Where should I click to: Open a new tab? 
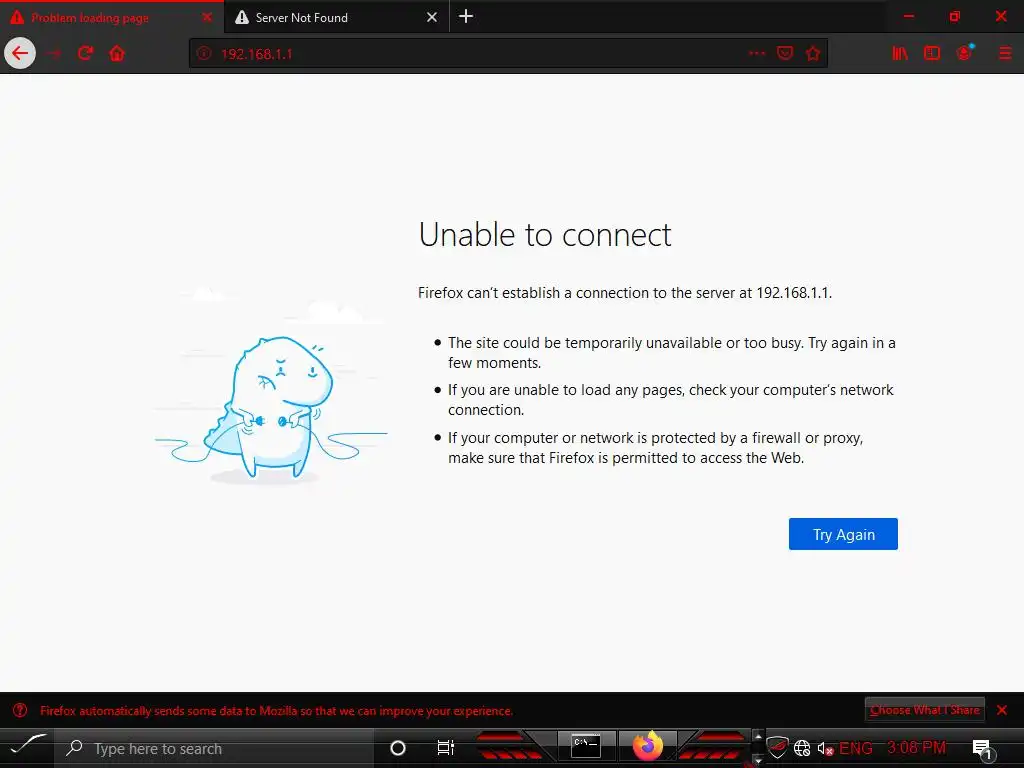466,17
